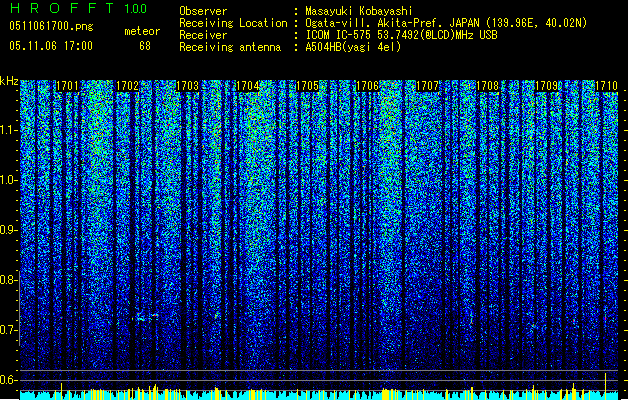Click the Receiver ICOM IC-575 line

point(401,35)
